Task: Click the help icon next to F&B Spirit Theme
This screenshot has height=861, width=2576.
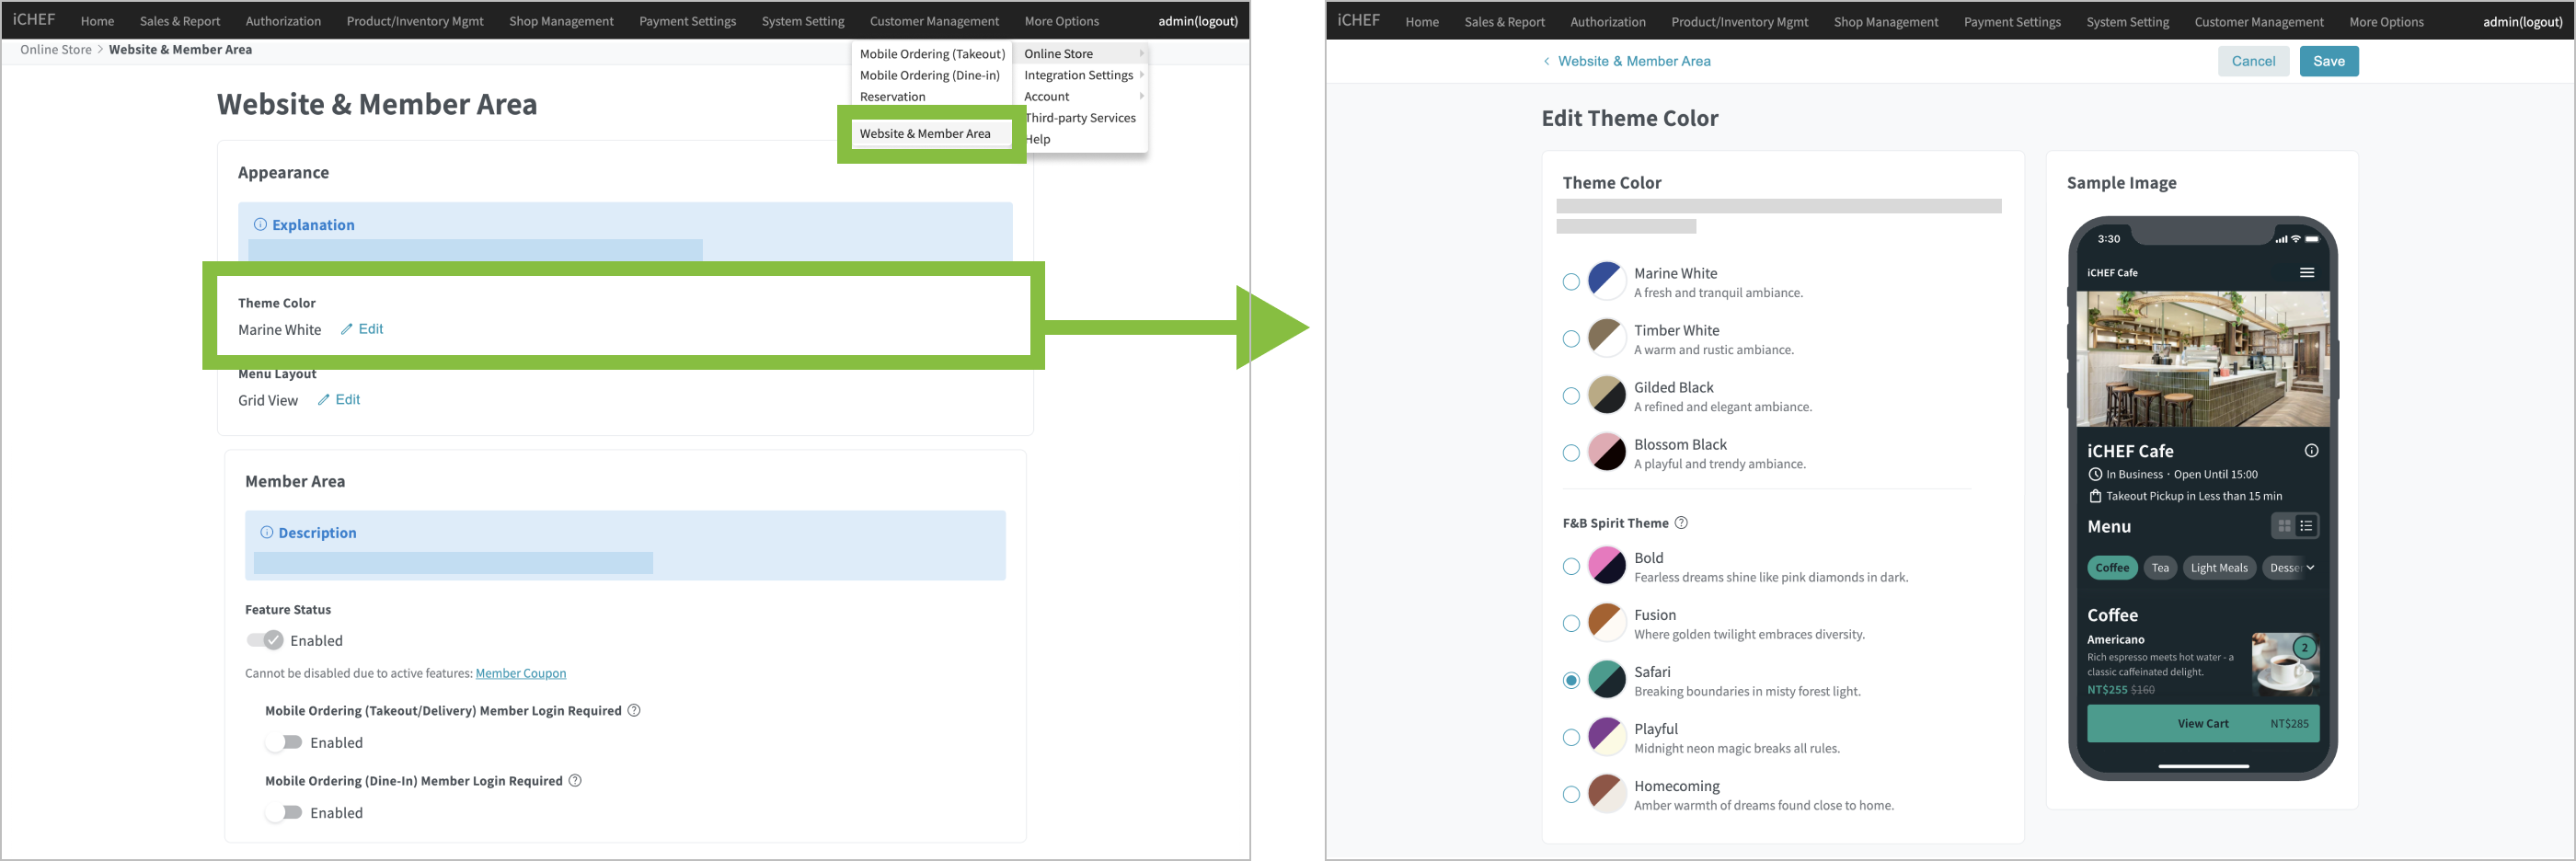Action: (1681, 523)
